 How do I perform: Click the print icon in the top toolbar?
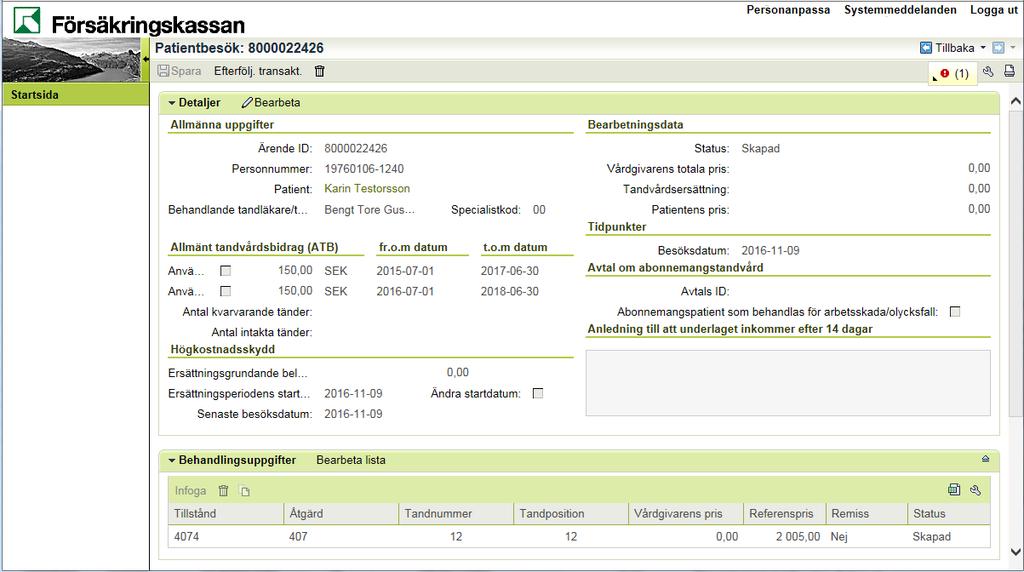point(1009,71)
